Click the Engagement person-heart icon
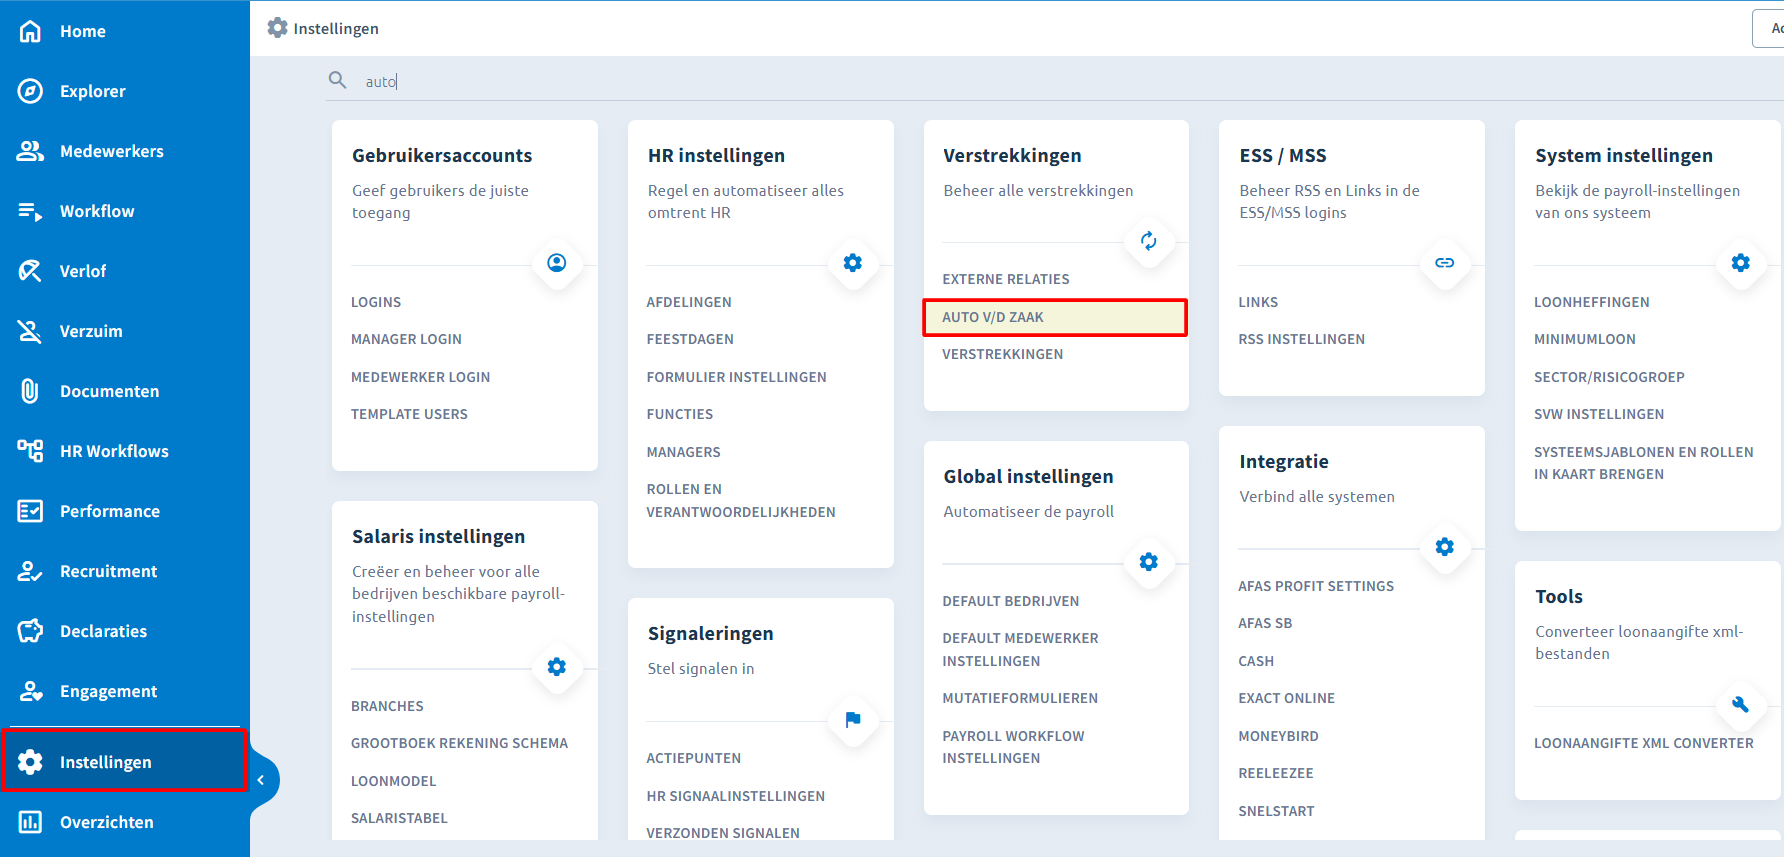 click(30, 691)
